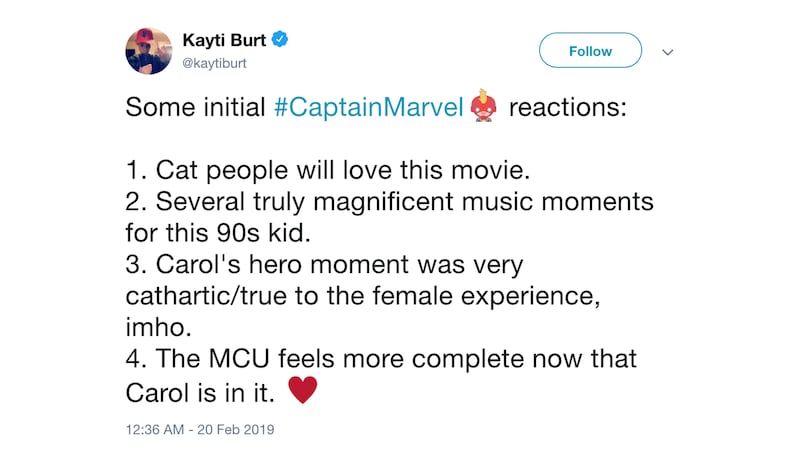Open Kayti Burt's profile picture

tap(149, 51)
